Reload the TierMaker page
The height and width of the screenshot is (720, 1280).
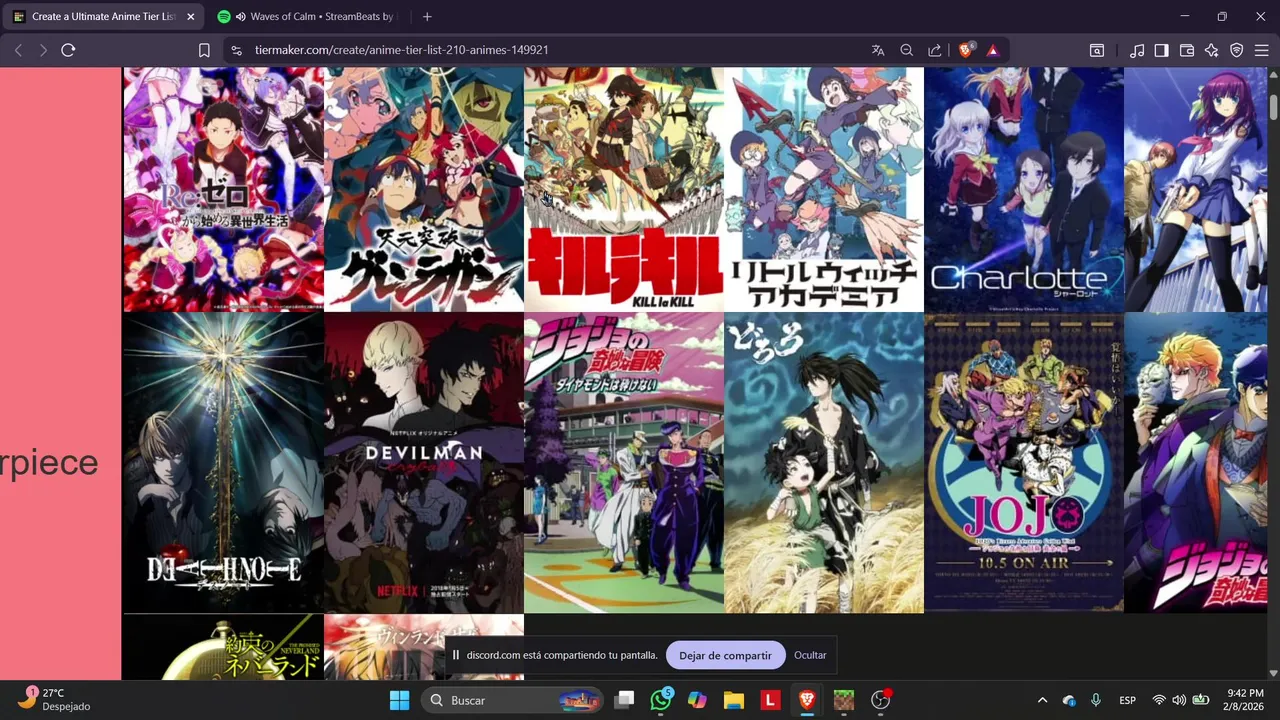(x=68, y=50)
